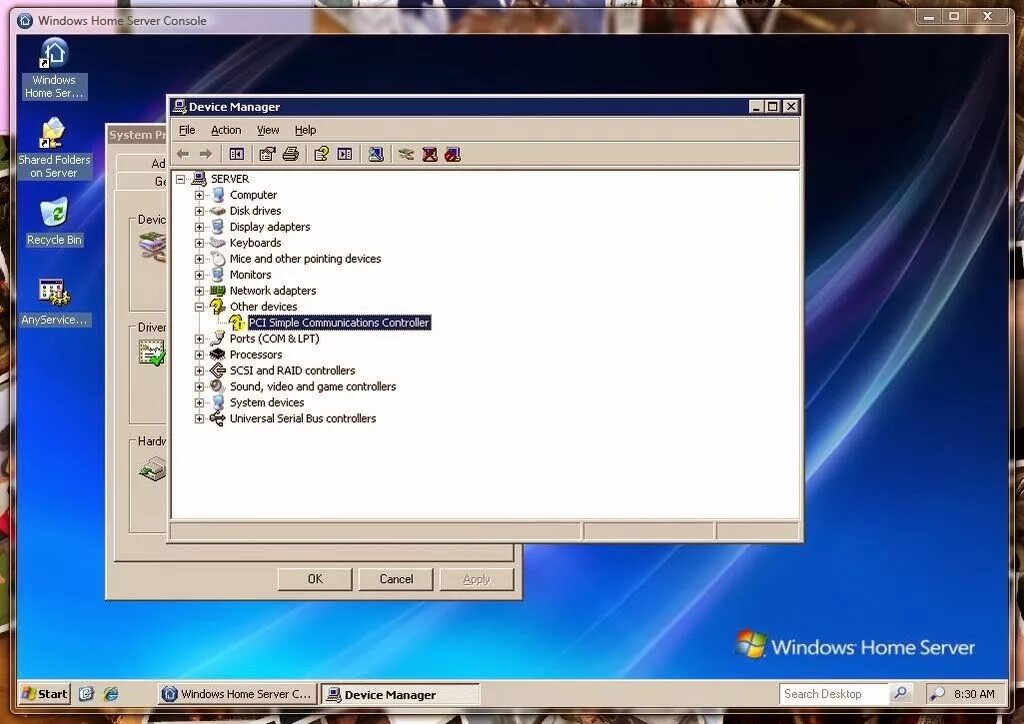This screenshot has width=1024, height=724.
Task: Open the AnyService desktop icon
Action: [54, 302]
